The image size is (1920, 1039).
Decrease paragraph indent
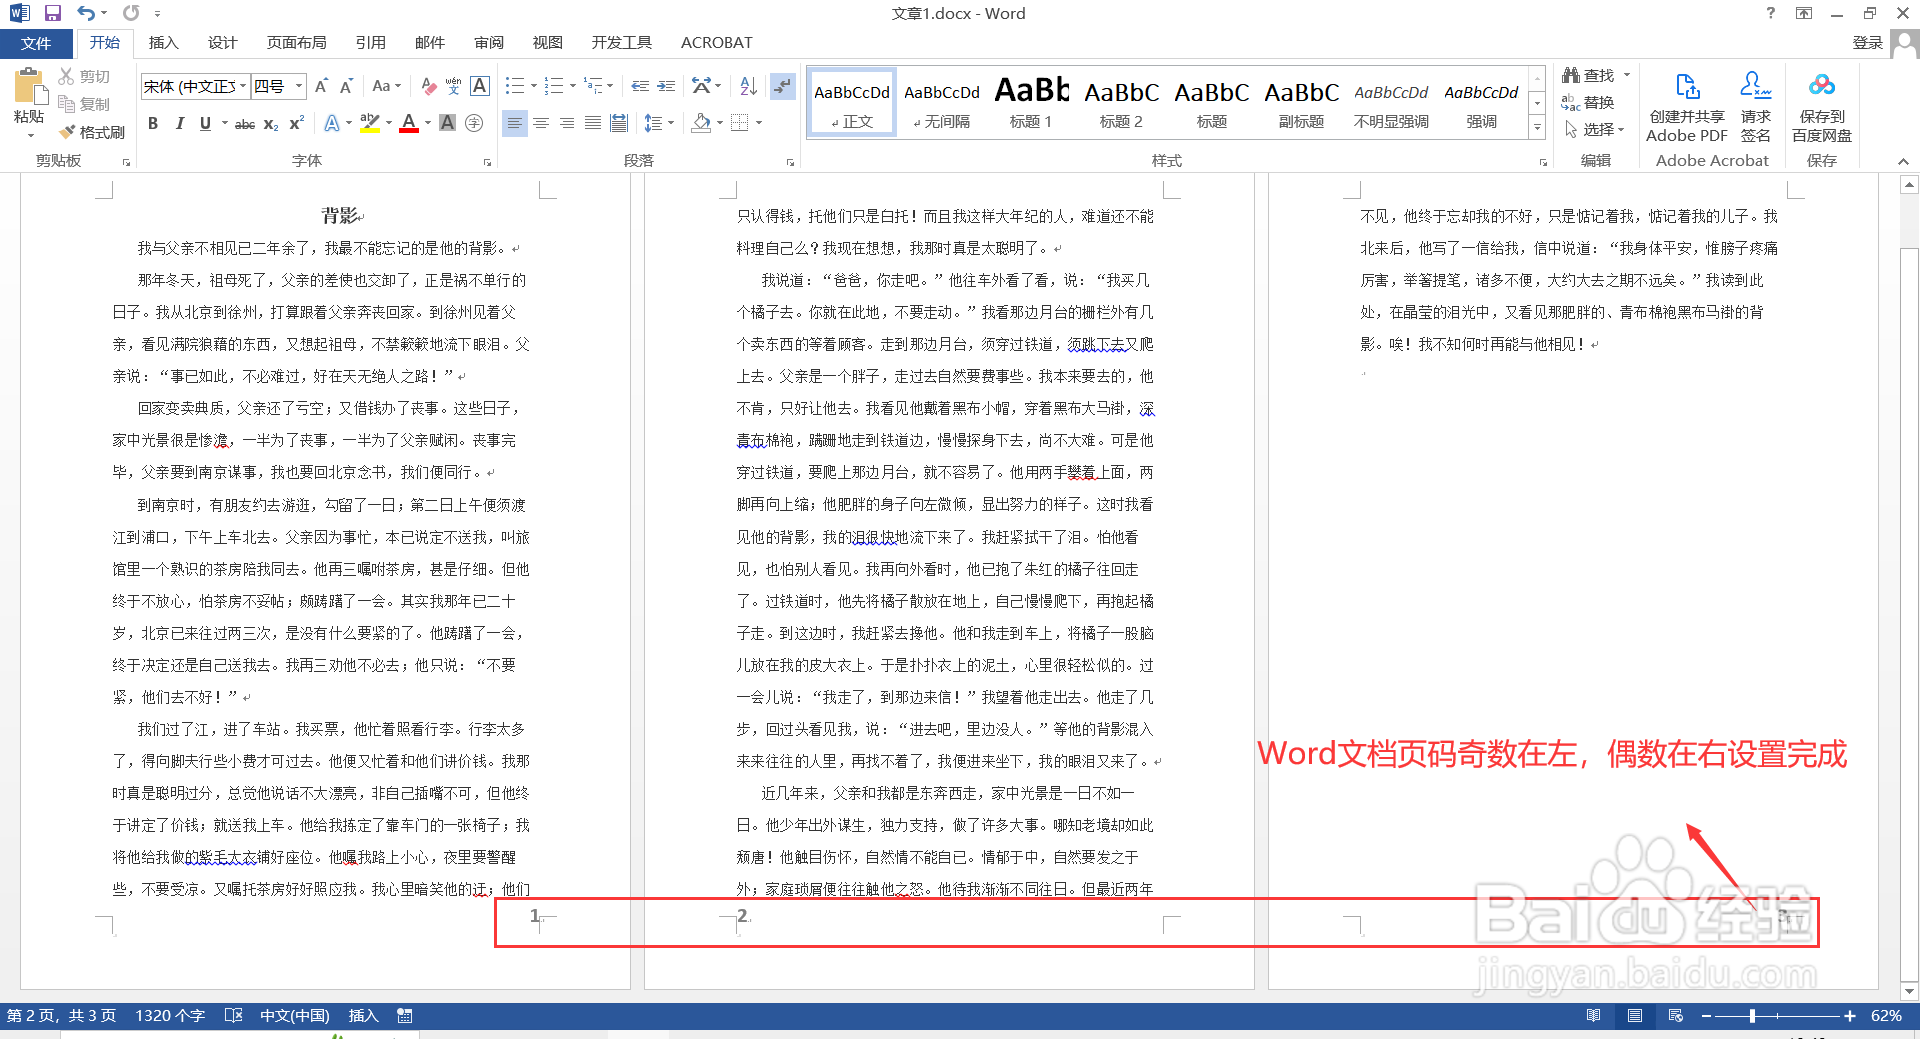tap(640, 86)
